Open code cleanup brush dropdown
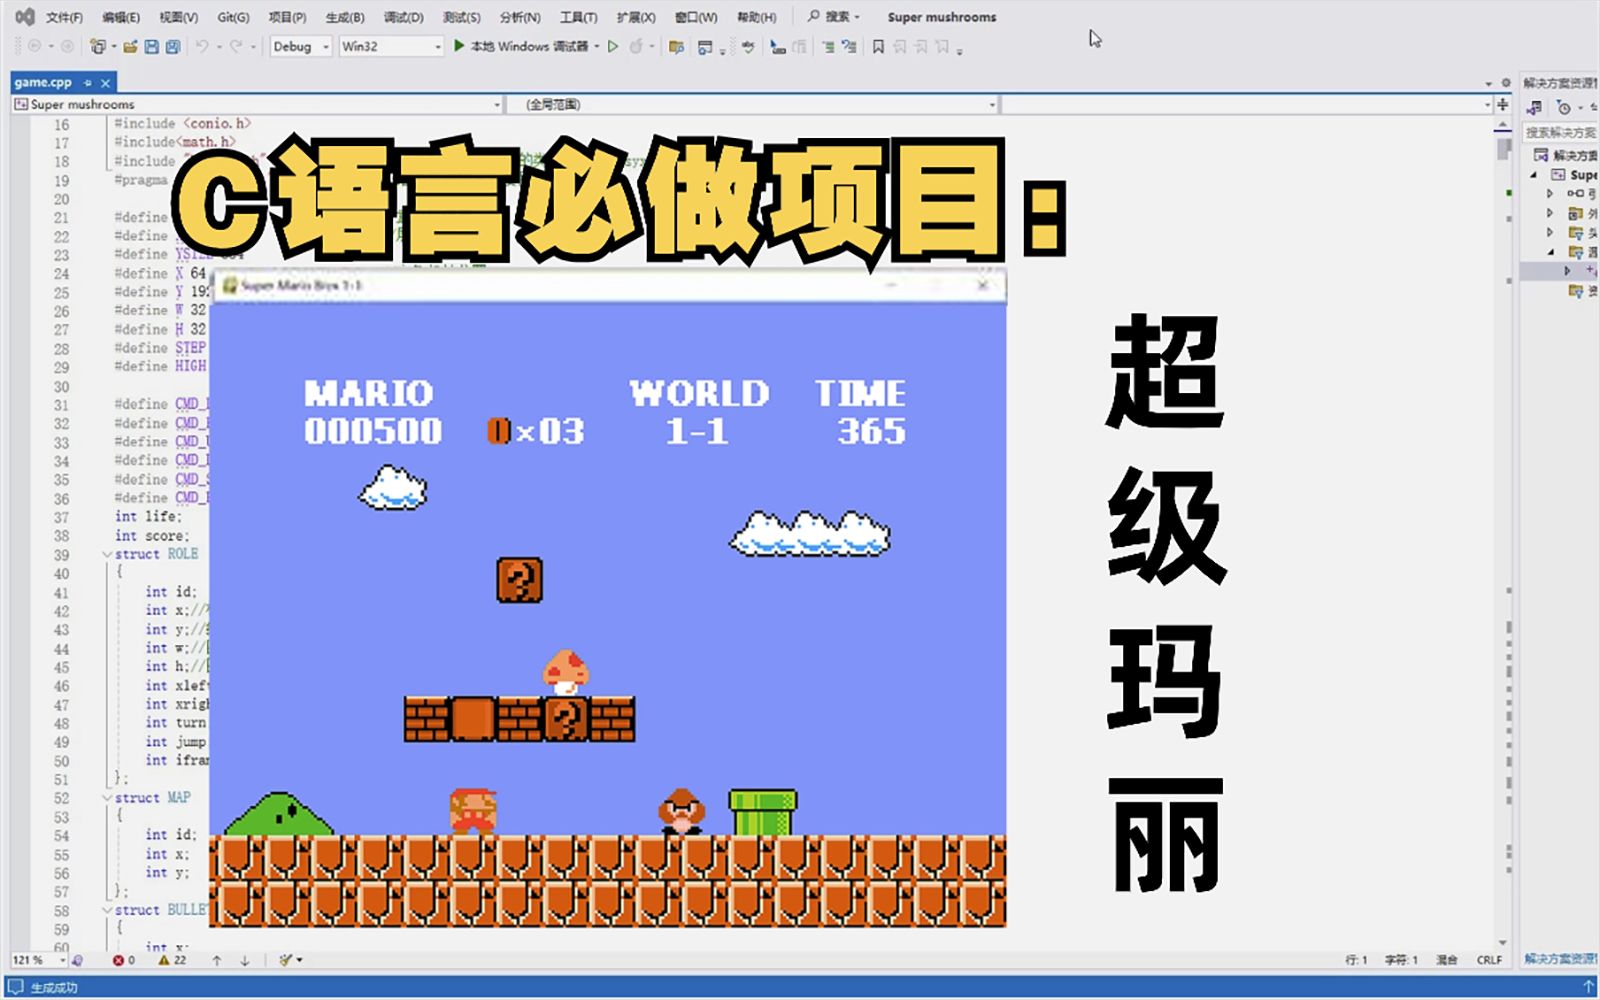The width and height of the screenshot is (1600, 1000). (x=290, y=960)
